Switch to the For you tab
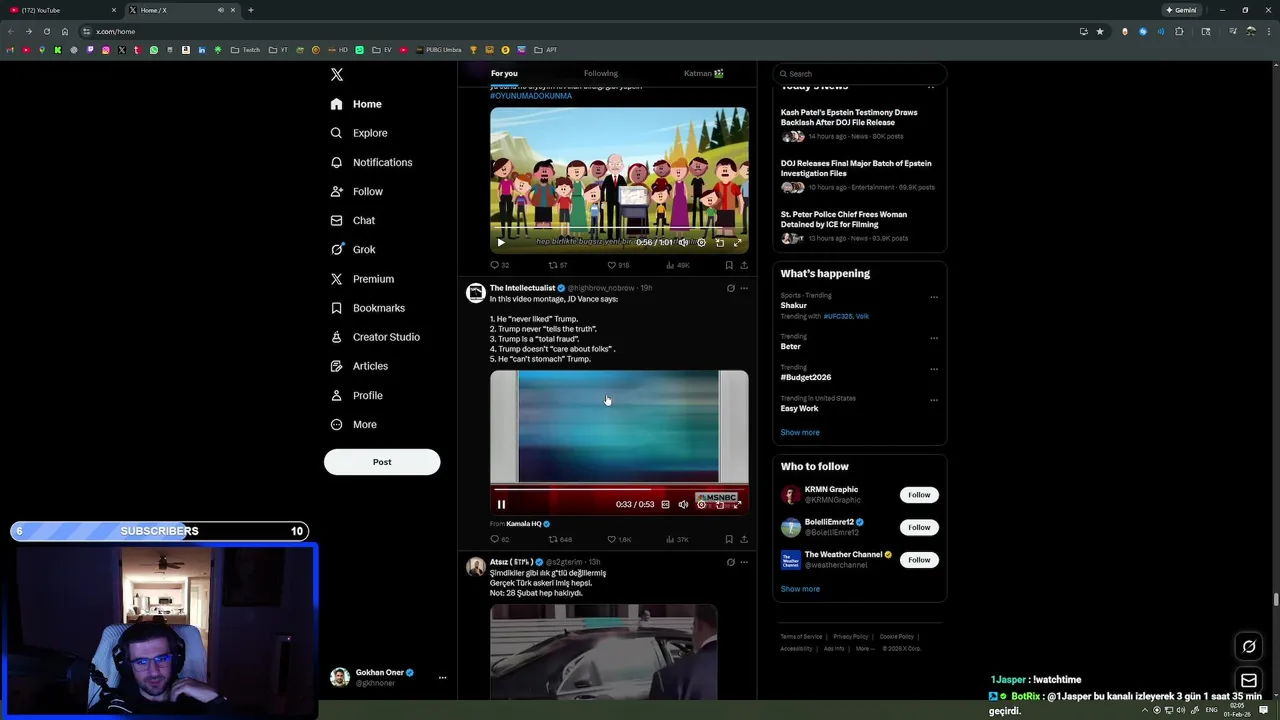Screen dimensions: 1280x720 (x=504, y=73)
